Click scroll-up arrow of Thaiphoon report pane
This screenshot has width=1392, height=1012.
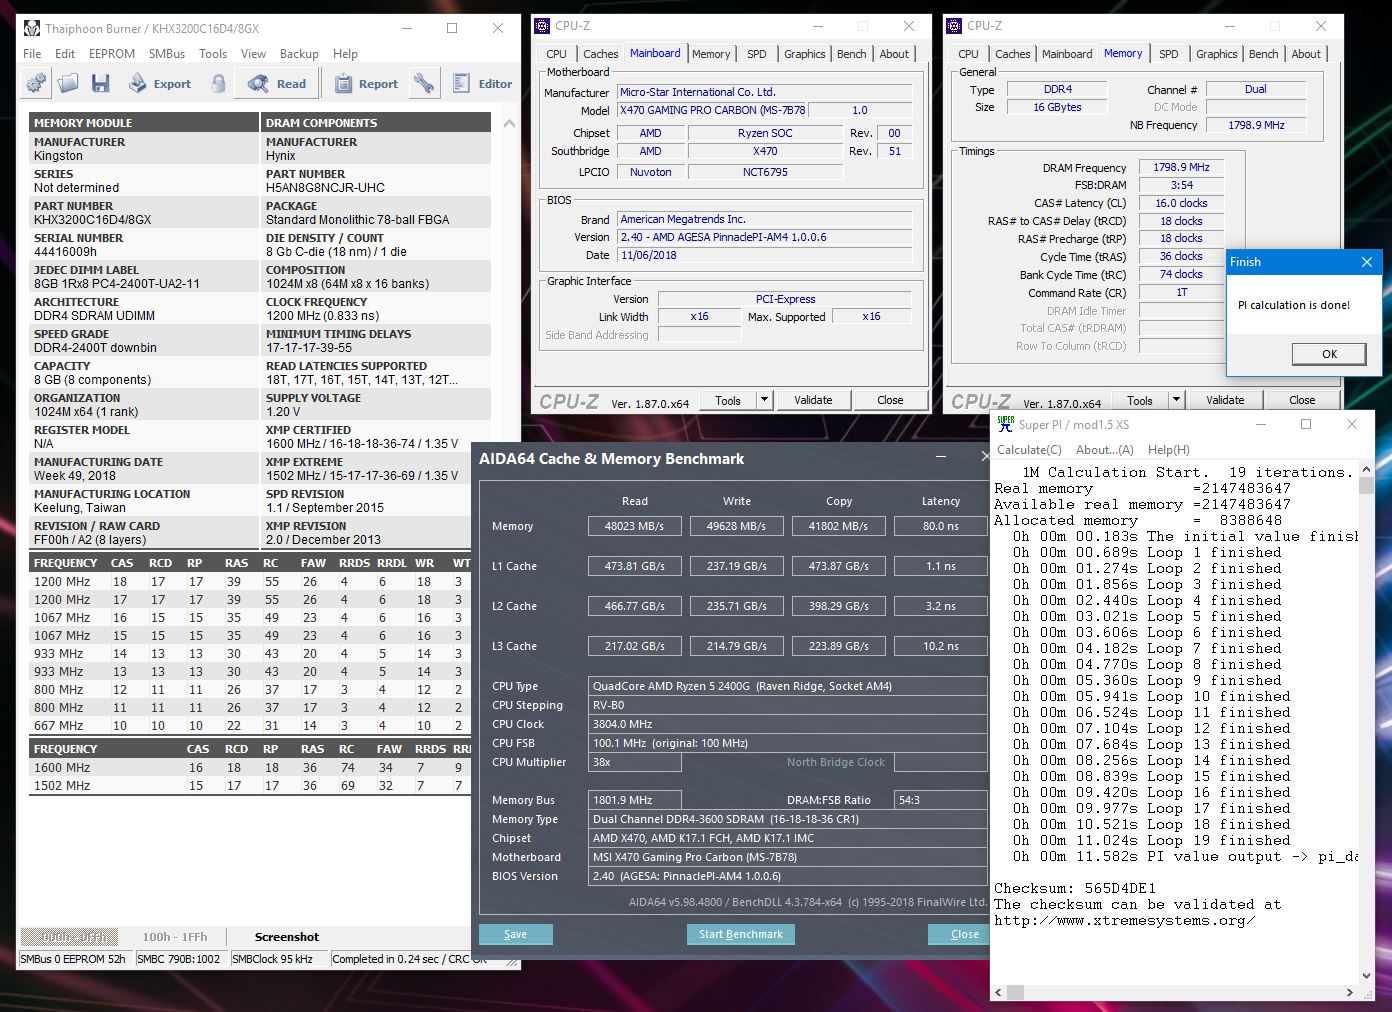tap(508, 124)
